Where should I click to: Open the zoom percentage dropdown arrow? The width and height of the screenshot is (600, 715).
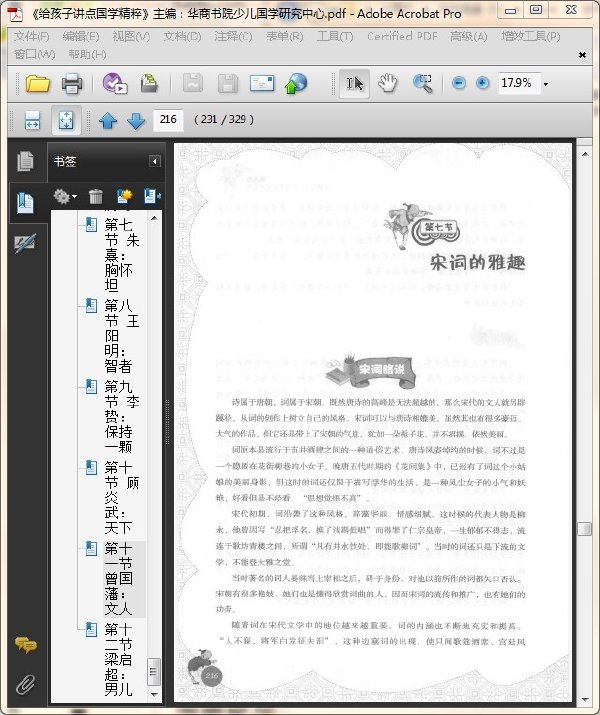pyautogui.click(x=546, y=84)
